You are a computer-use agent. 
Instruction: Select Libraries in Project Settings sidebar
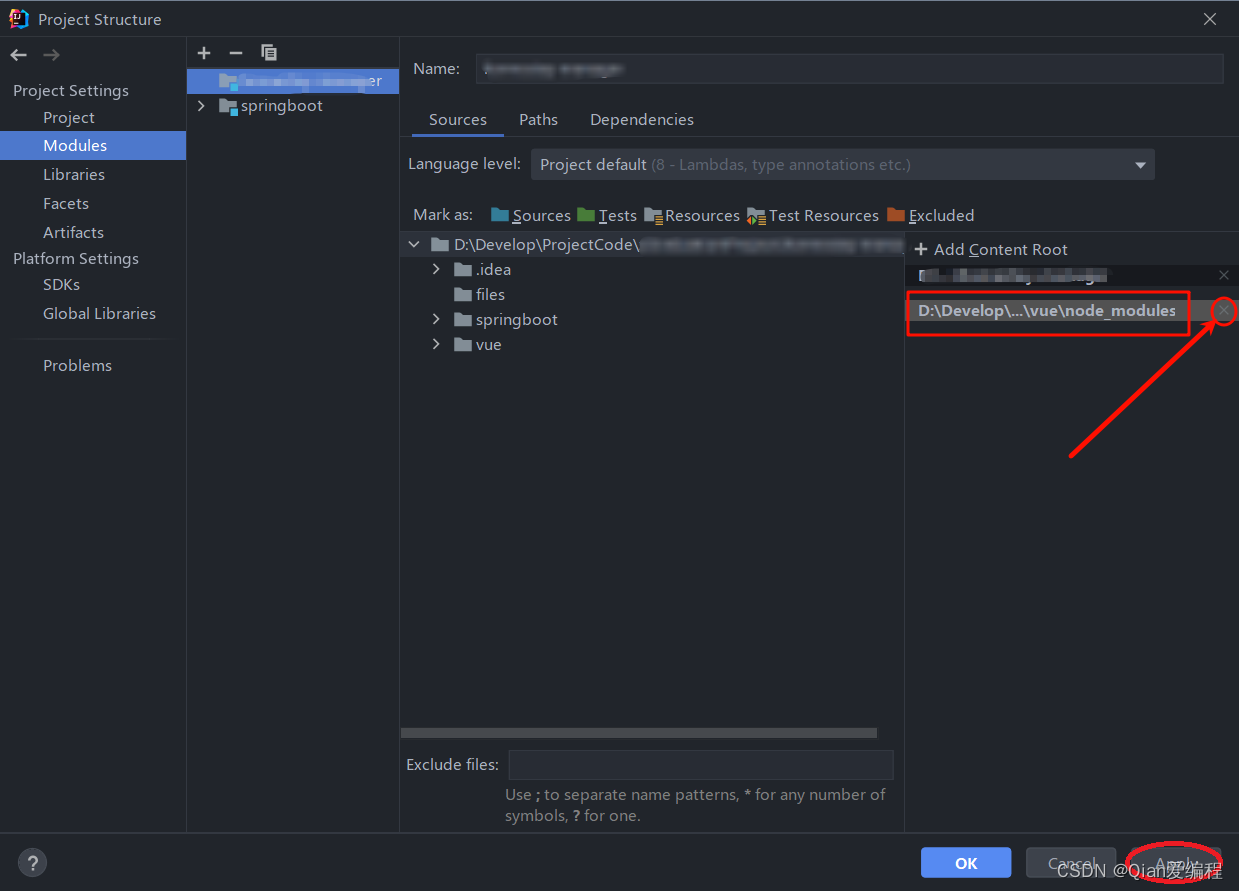point(74,174)
